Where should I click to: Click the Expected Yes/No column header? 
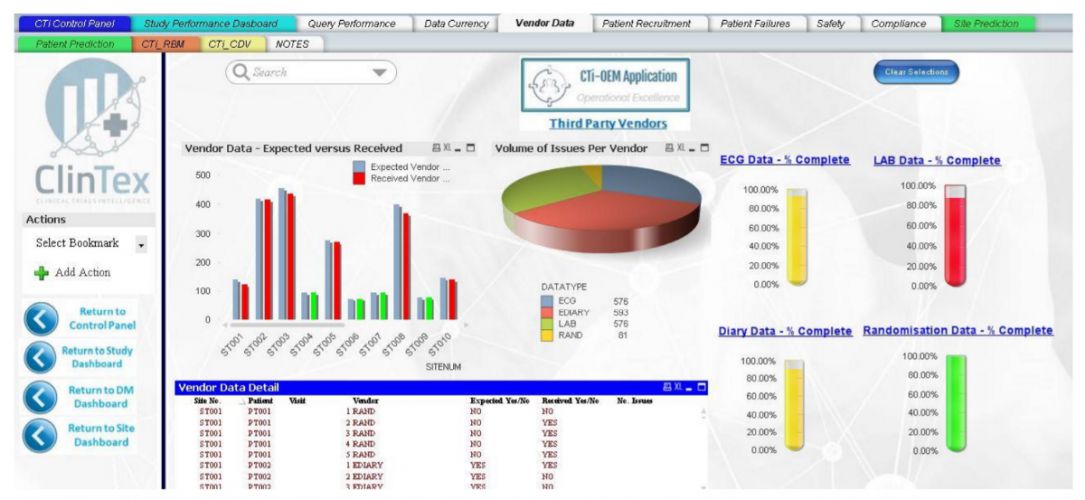click(500, 400)
